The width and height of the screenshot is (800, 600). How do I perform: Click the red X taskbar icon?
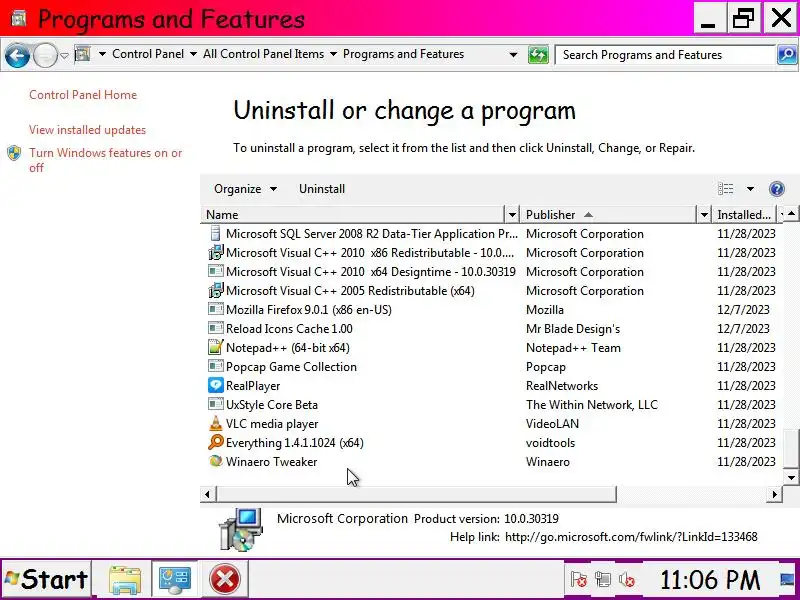click(224, 580)
